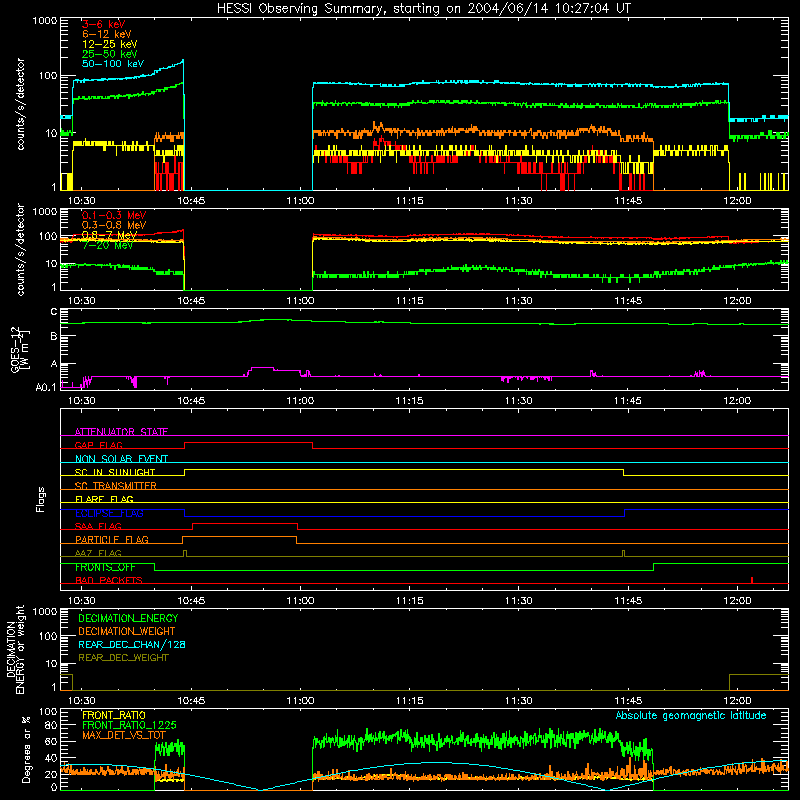Select the green 25-50 keV legend label

pyautogui.click(x=110, y=54)
